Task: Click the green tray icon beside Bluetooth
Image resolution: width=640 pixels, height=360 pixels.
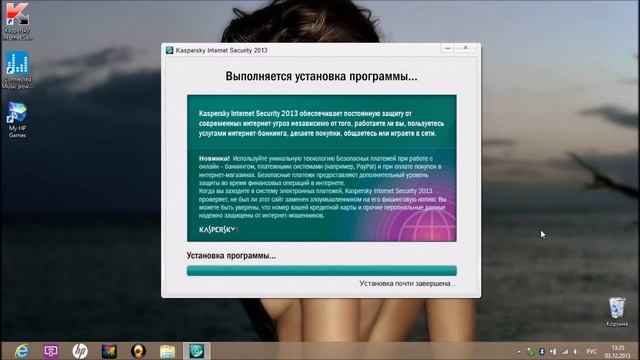Action: pos(531,351)
